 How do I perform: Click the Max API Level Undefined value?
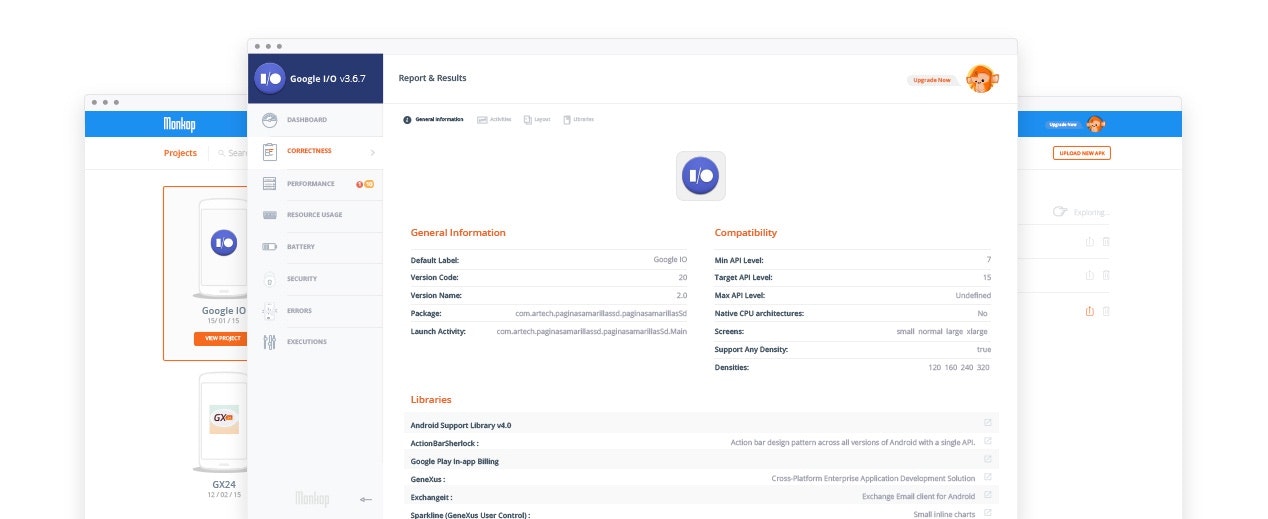[x=973, y=296]
